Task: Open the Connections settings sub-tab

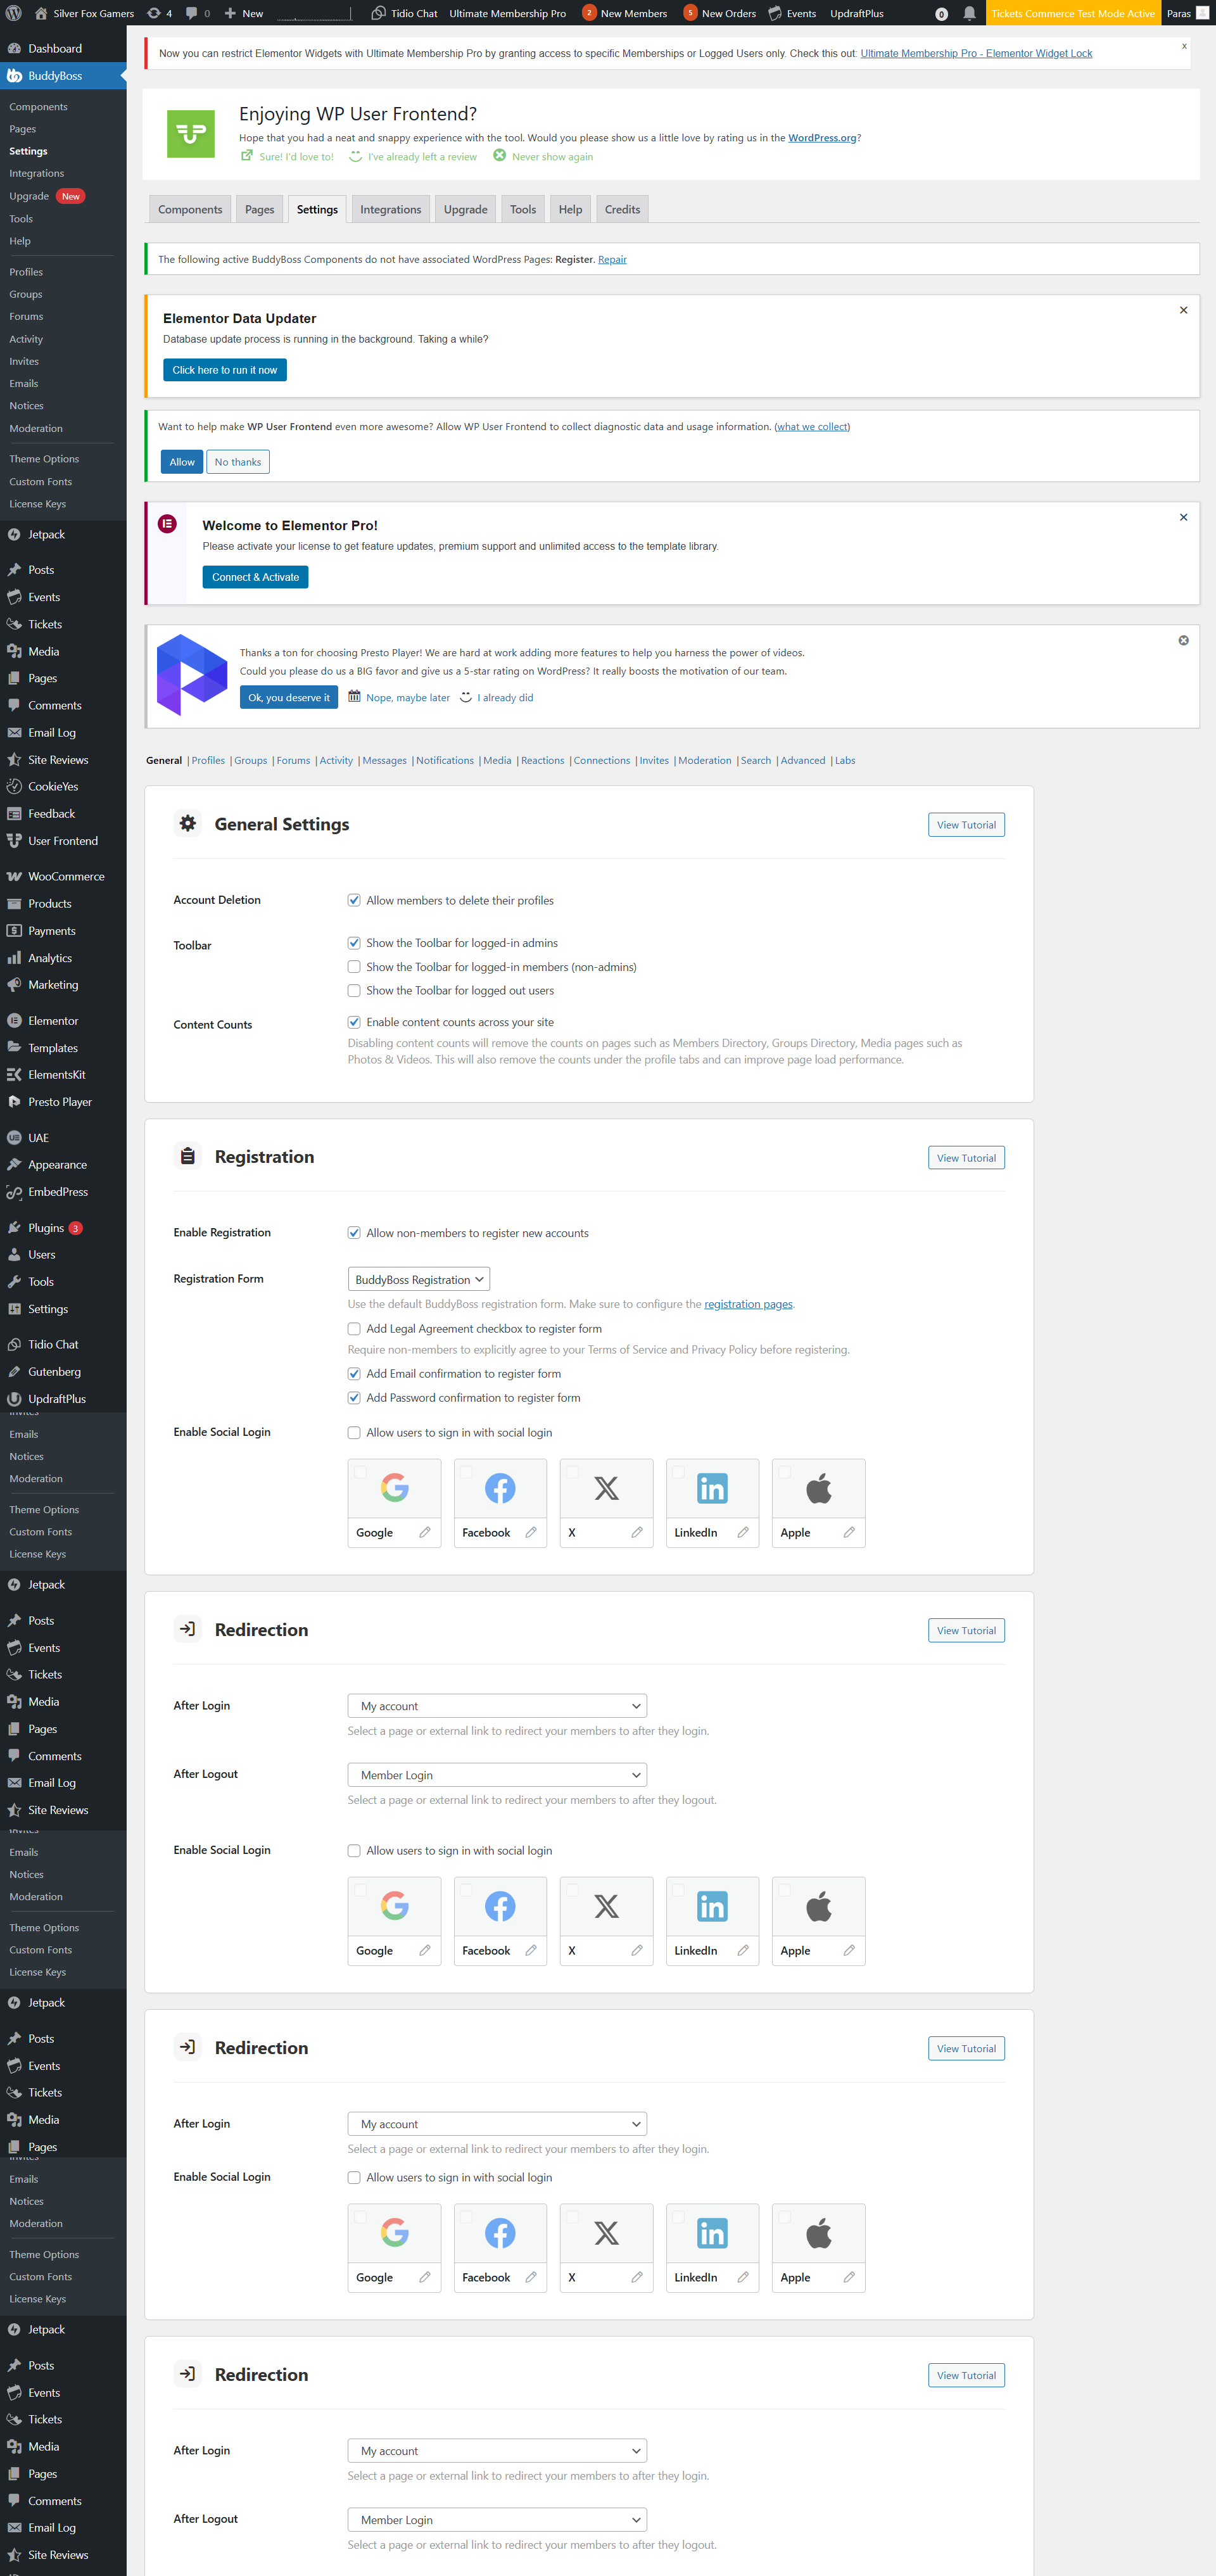Action: click(x=602, y=760)
